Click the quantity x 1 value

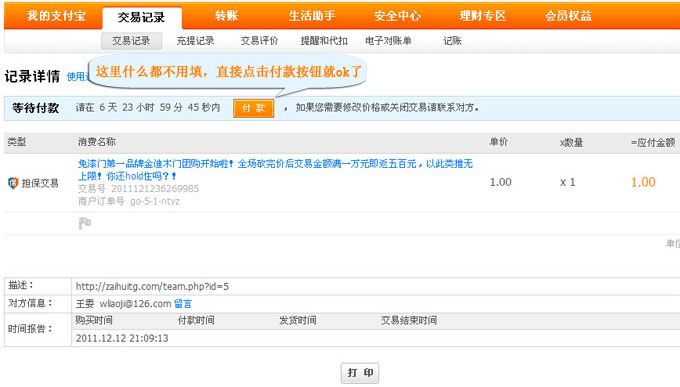[567, 182]
